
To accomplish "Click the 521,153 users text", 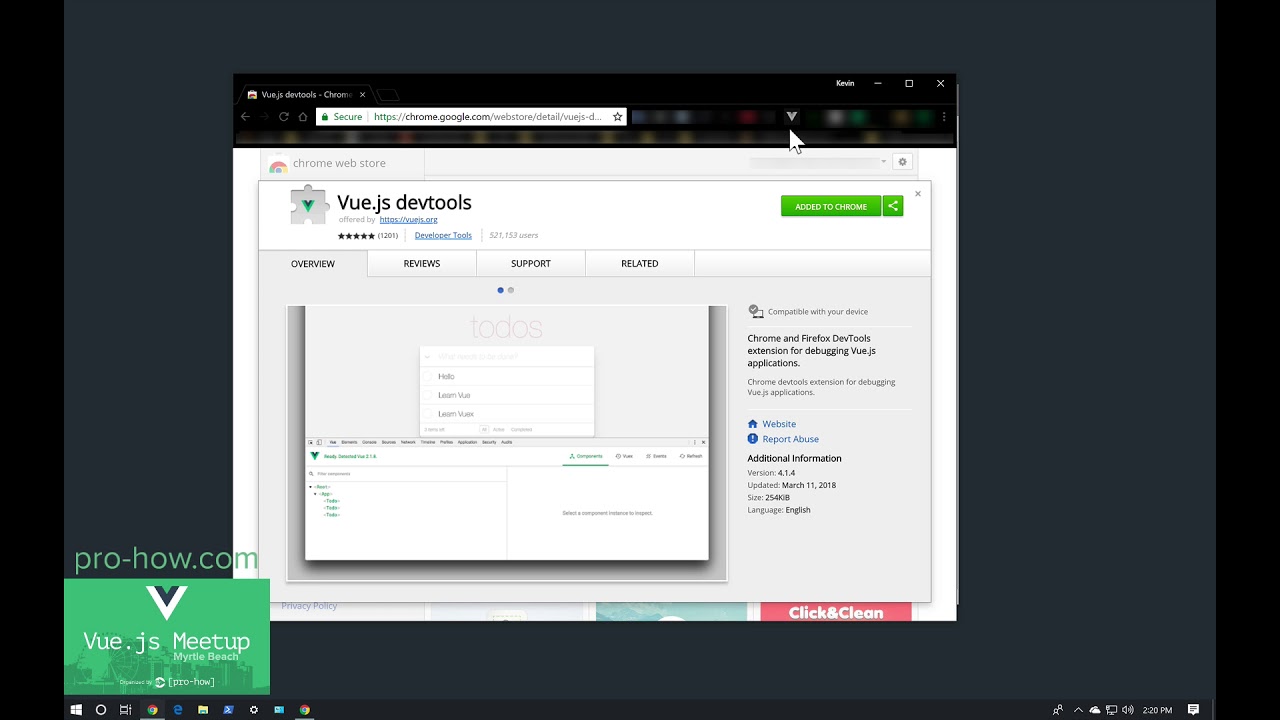I will coord(513,236).
